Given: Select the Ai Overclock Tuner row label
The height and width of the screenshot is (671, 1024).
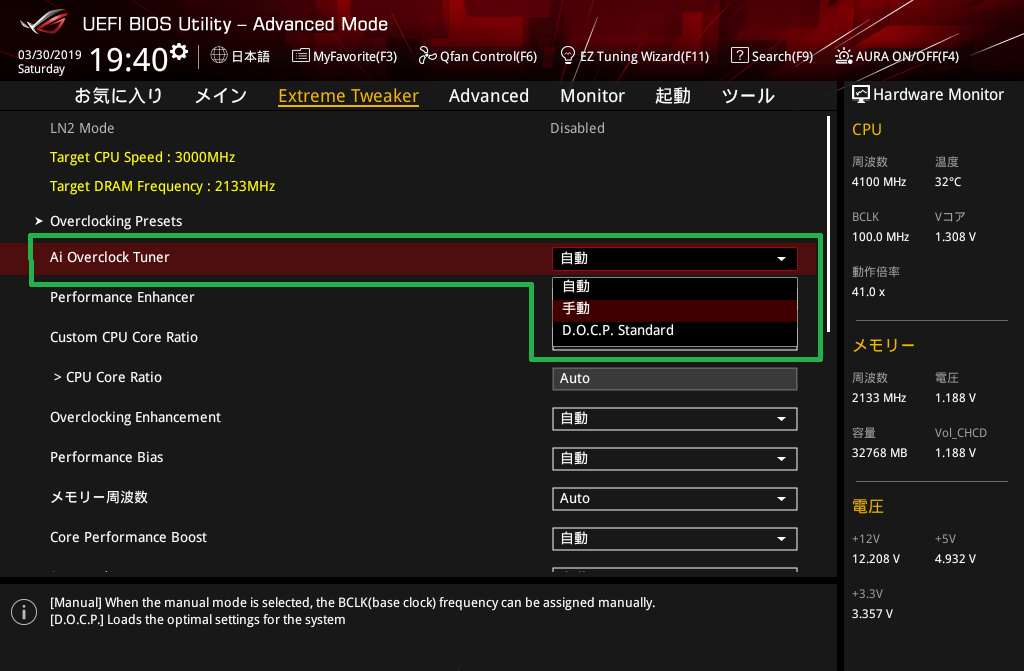Looking at the screenshot, I should click(x=110, y=257).
